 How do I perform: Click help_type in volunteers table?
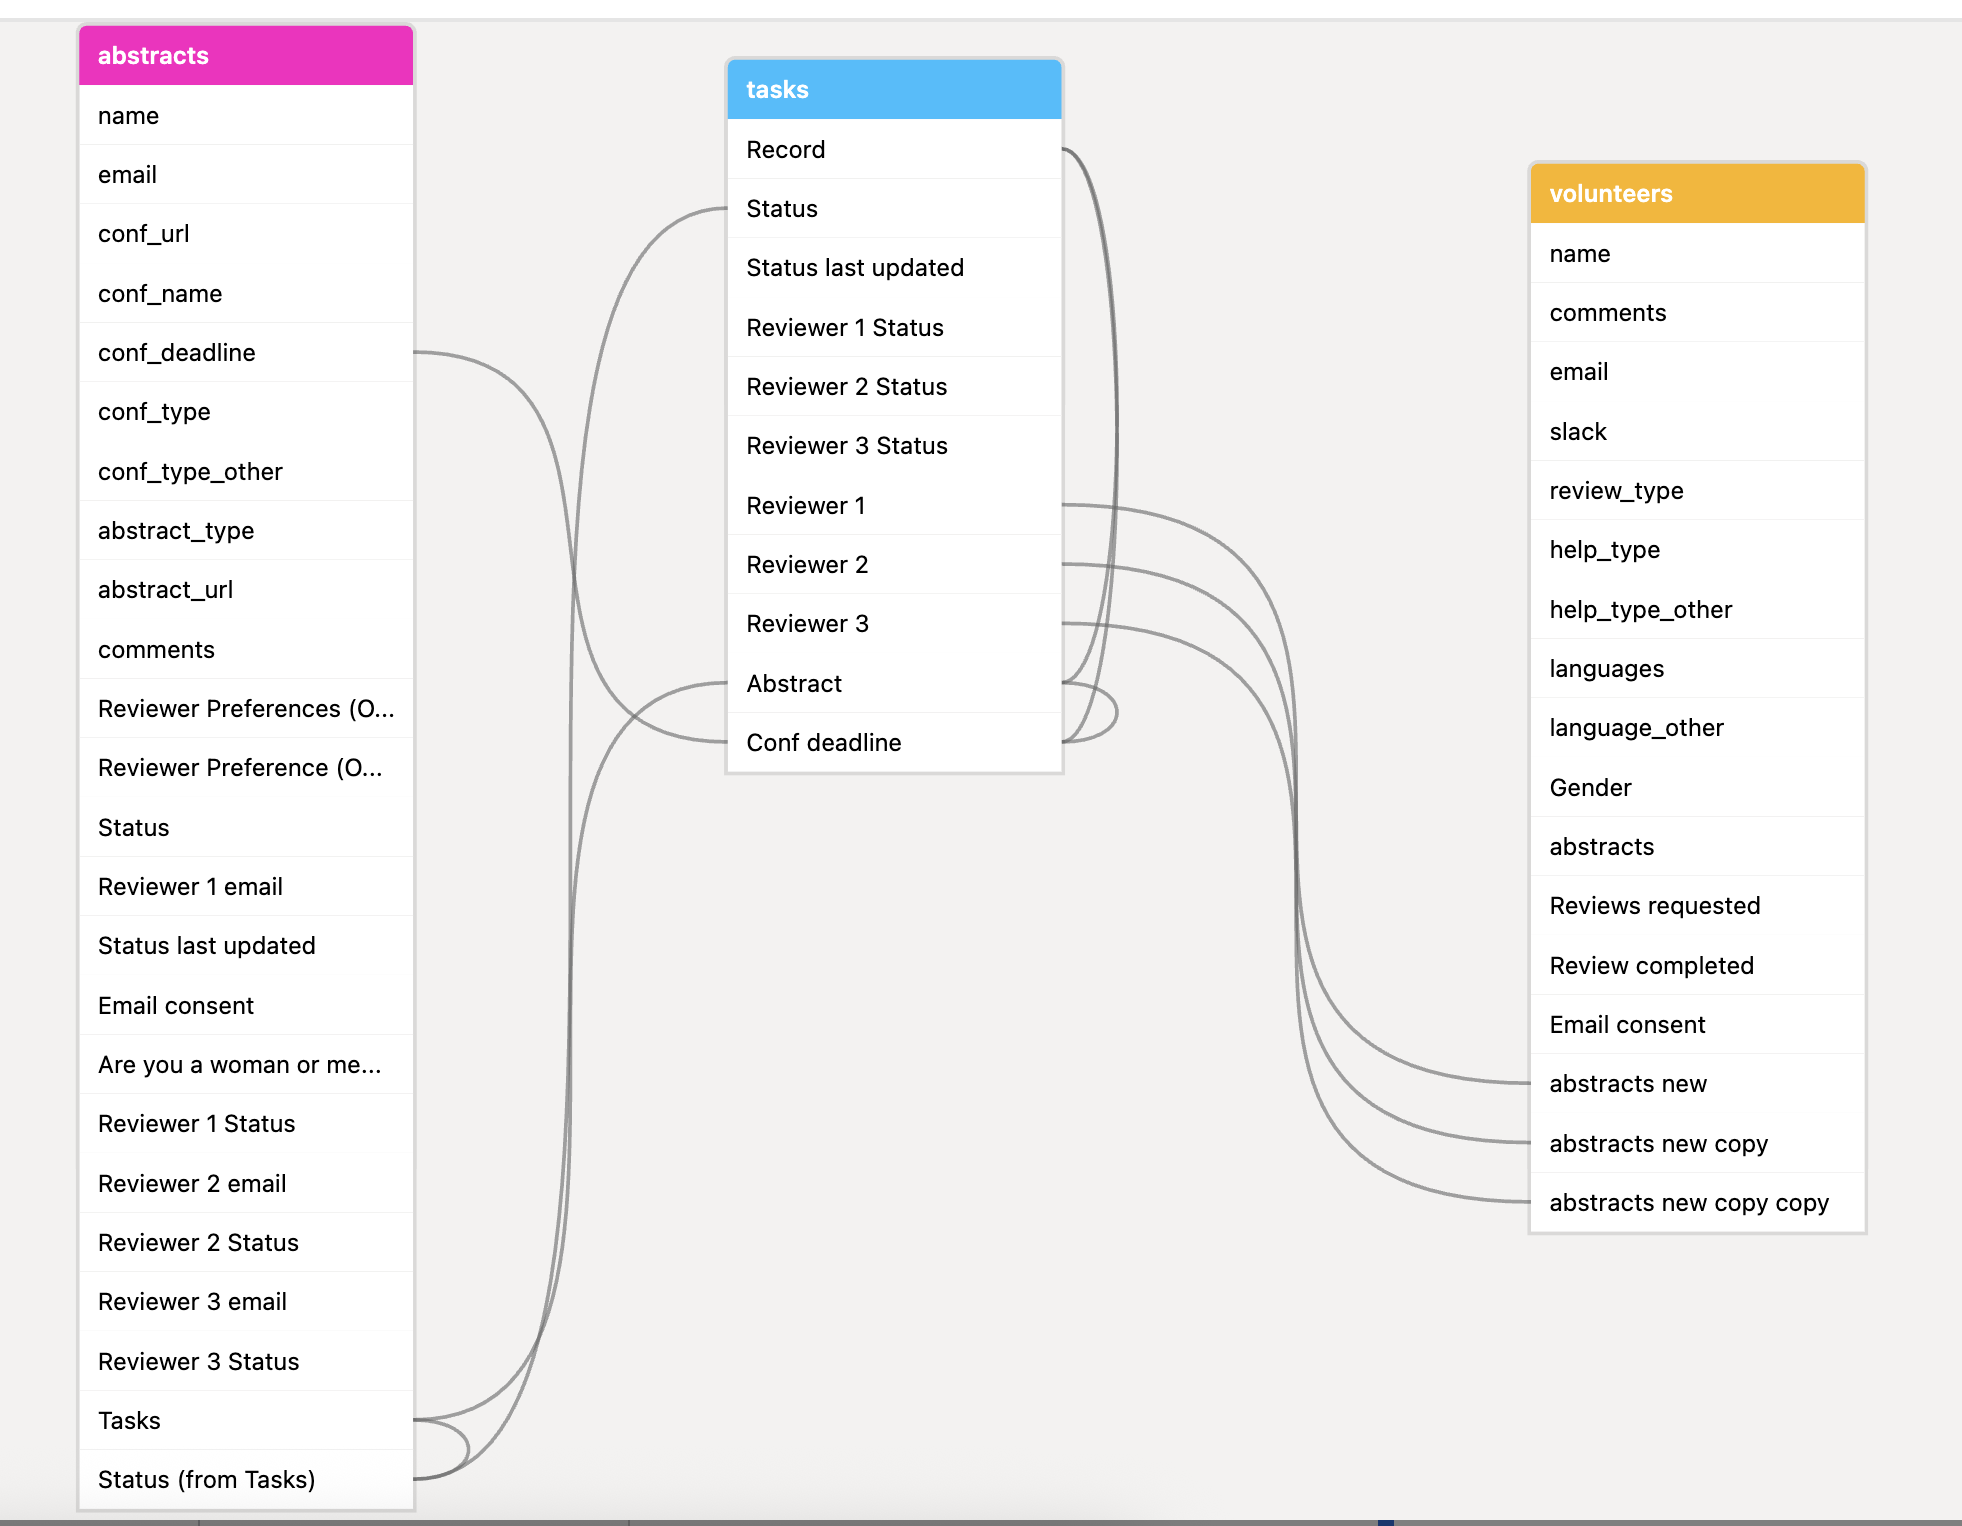click(1697, 550)
